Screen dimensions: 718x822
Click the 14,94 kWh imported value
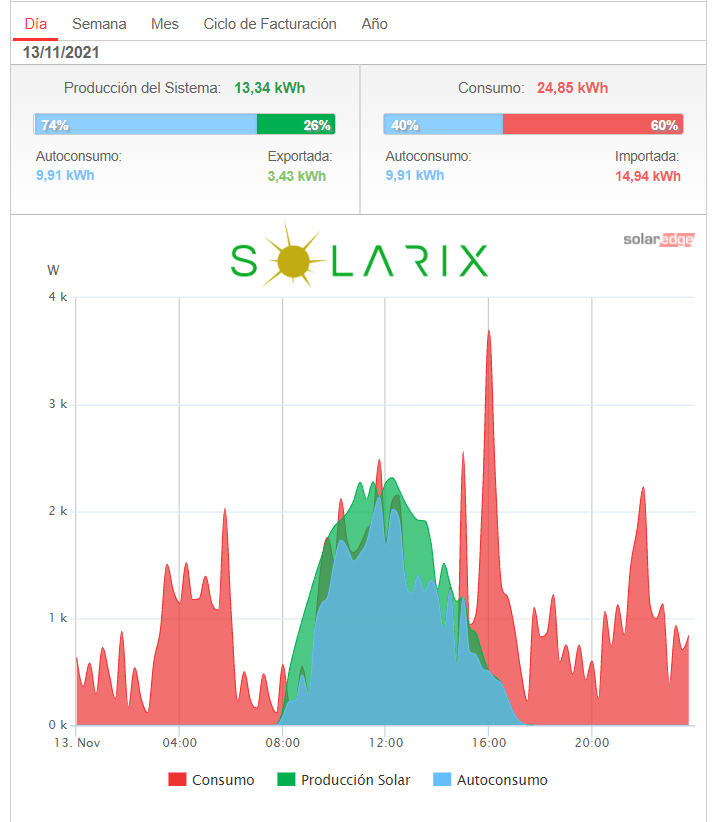tap(648, 176)
